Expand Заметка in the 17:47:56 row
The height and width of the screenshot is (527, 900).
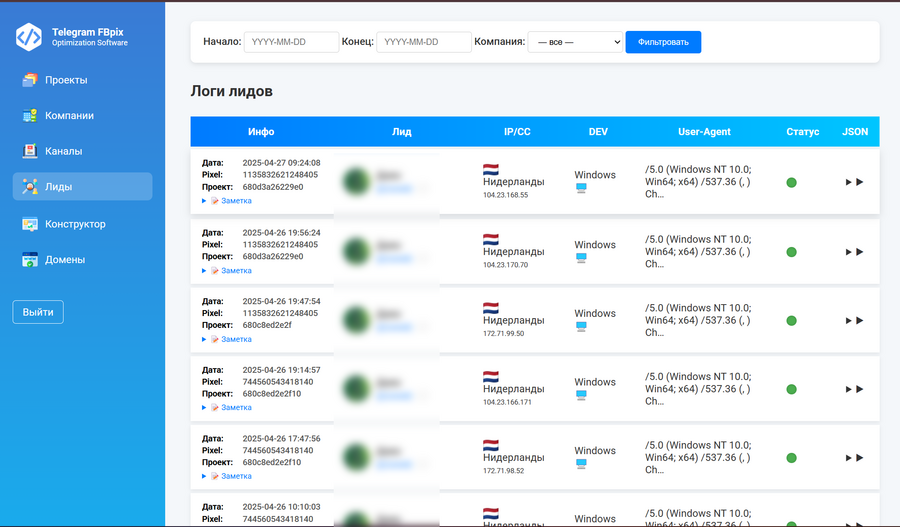tap(227, 476)
